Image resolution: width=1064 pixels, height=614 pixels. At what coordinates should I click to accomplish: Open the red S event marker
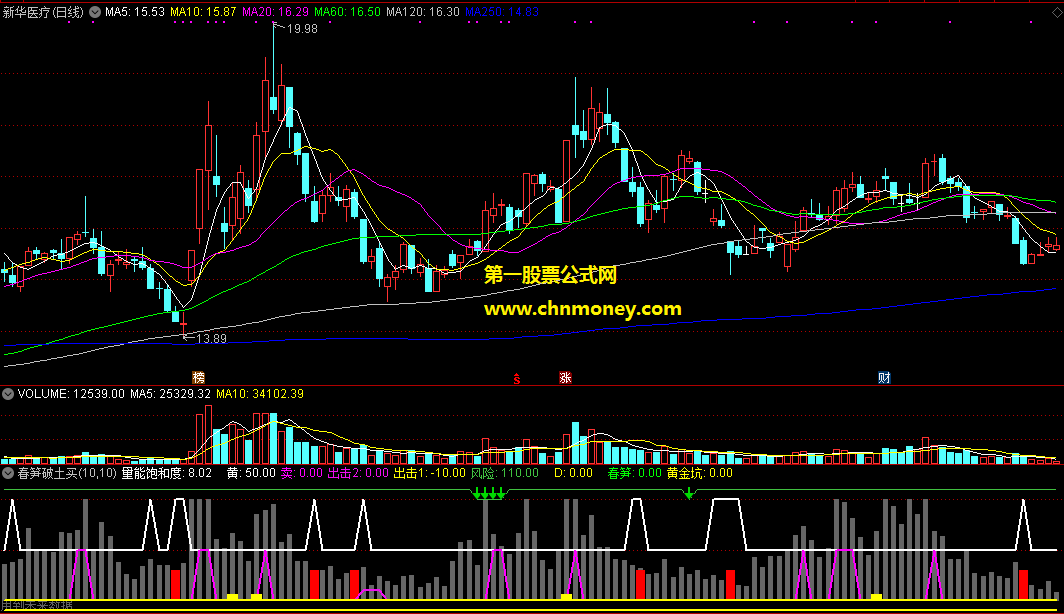click(516, 379)
